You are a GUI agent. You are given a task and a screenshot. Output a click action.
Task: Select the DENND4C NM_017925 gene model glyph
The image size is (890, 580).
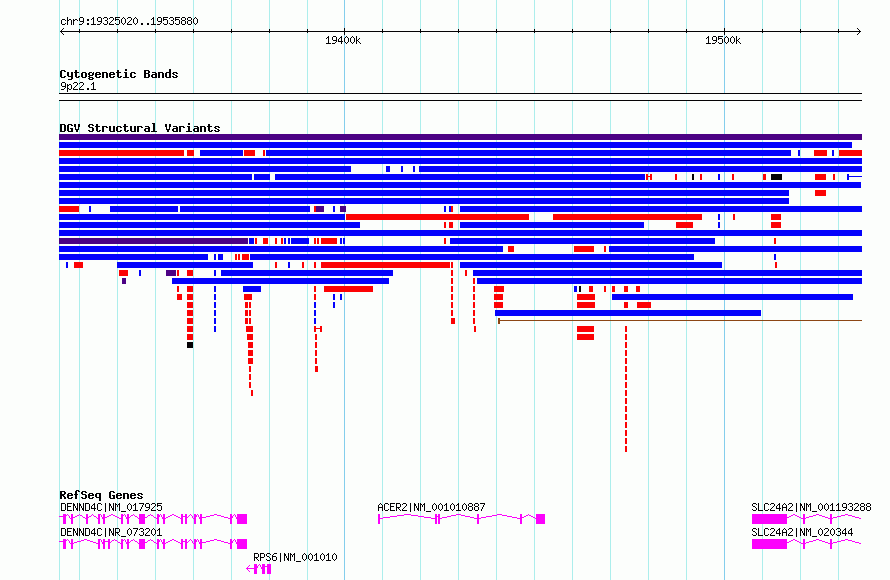[x=153, y=519]
